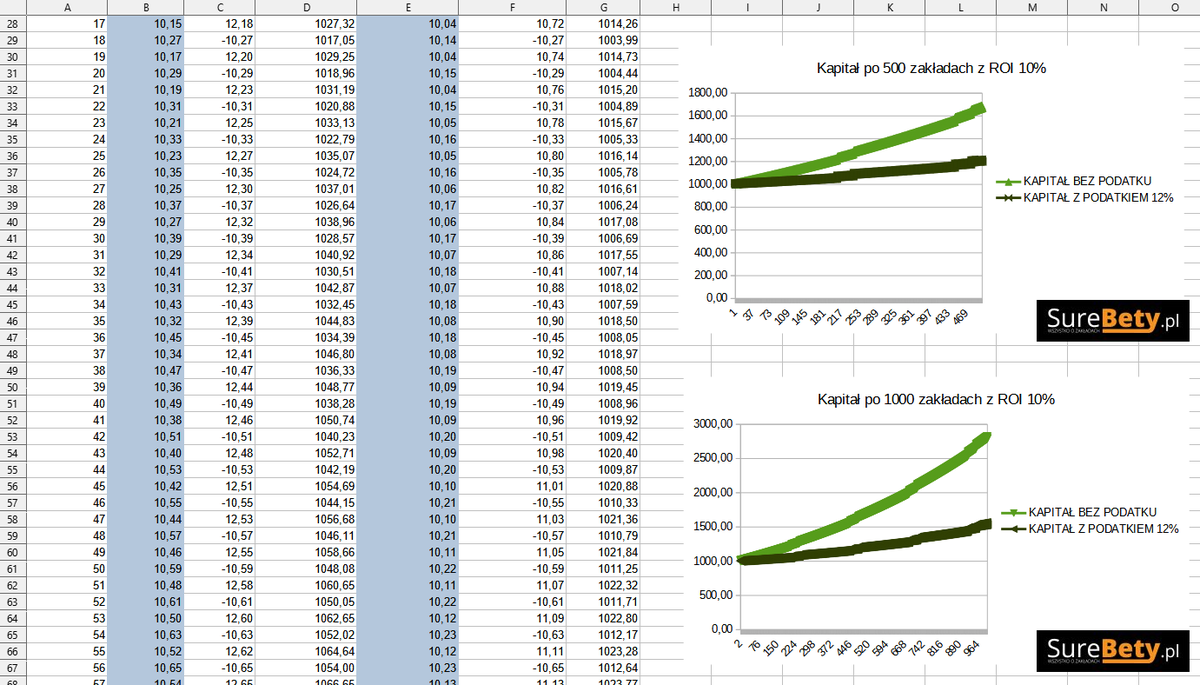Click column A cell with value 17
The height and width of the screenshot is (685, 1200).
(66, 23)
